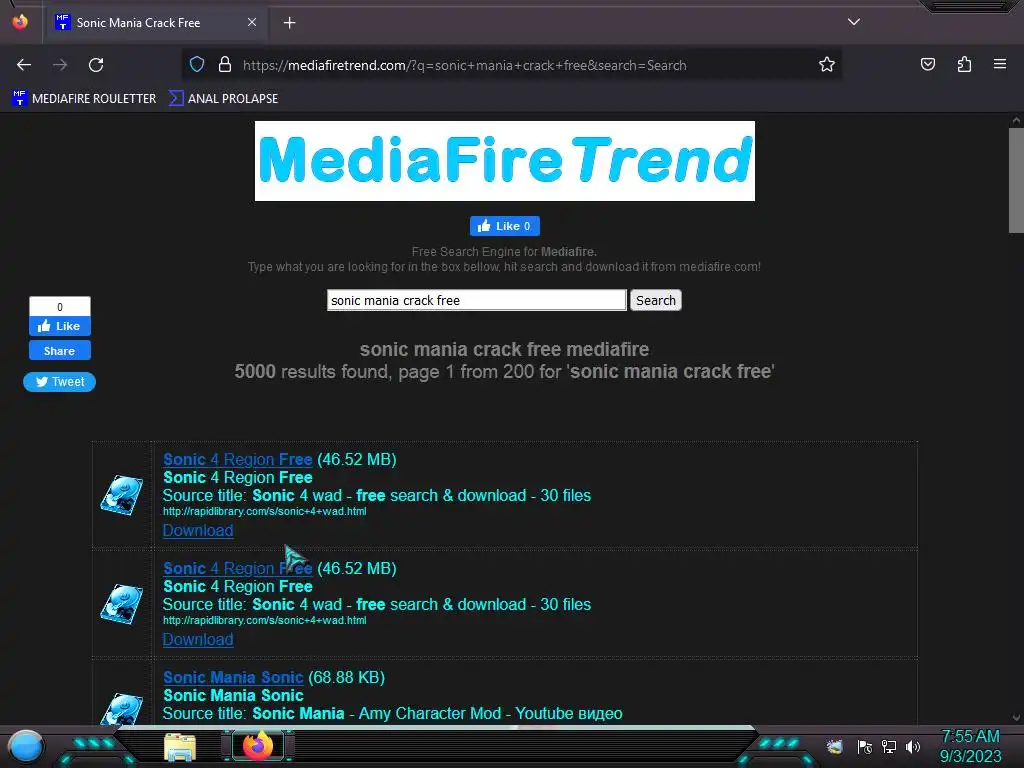Open the second Sonic 4 Region Free link

pos(238,569)
